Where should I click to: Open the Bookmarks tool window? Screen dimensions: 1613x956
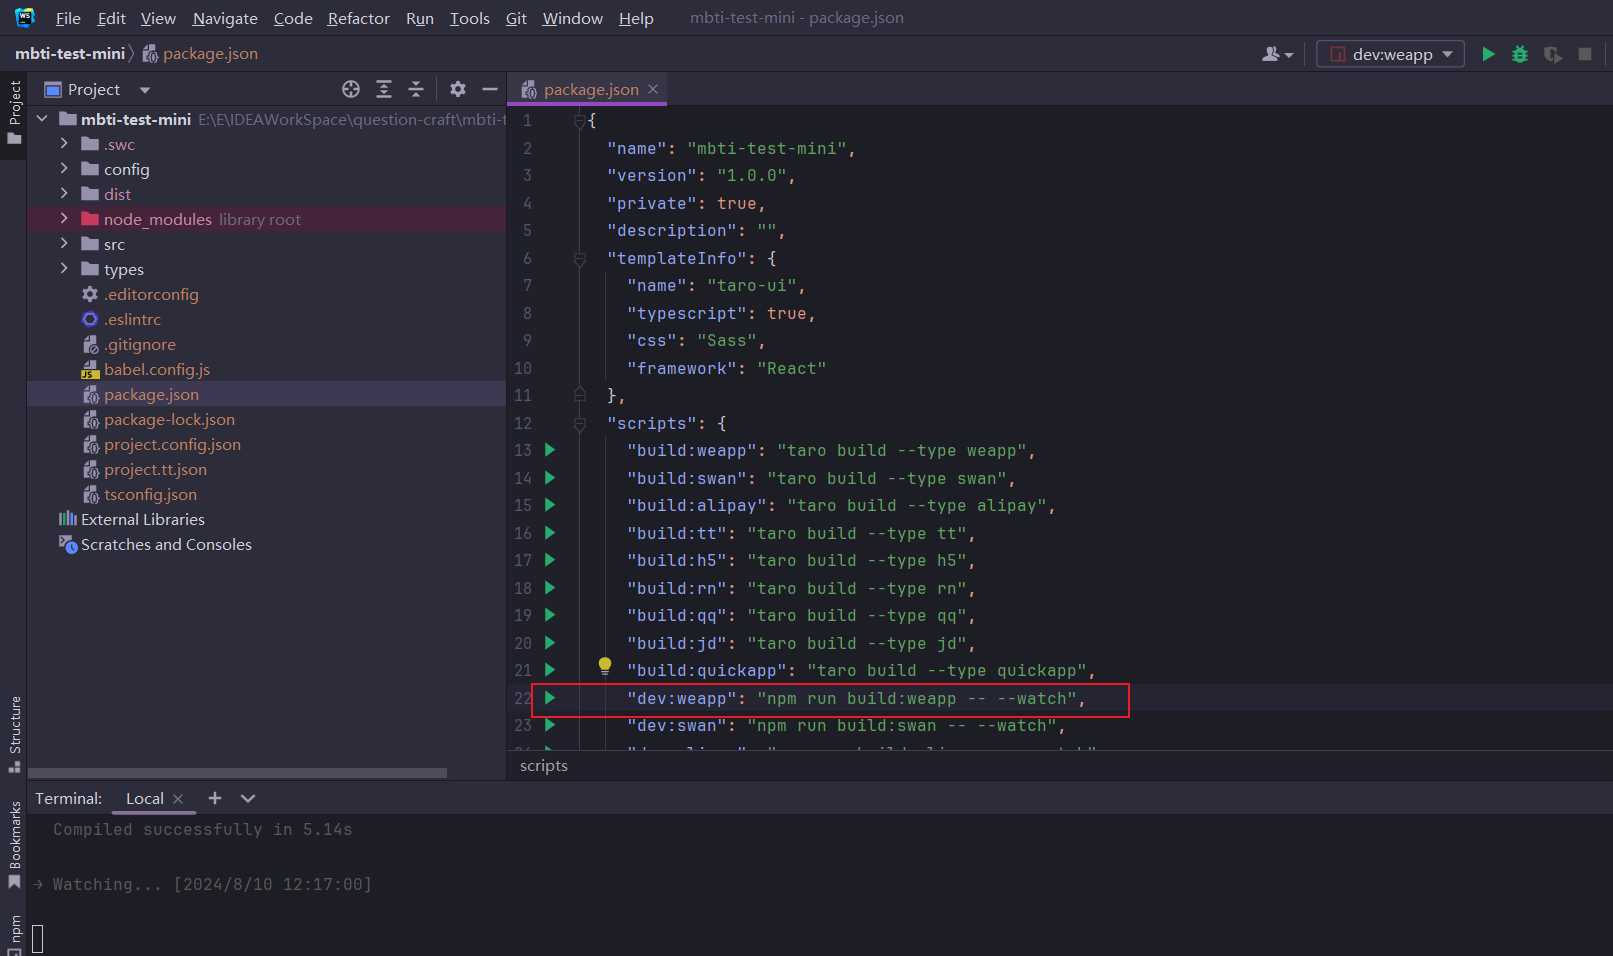14,845
